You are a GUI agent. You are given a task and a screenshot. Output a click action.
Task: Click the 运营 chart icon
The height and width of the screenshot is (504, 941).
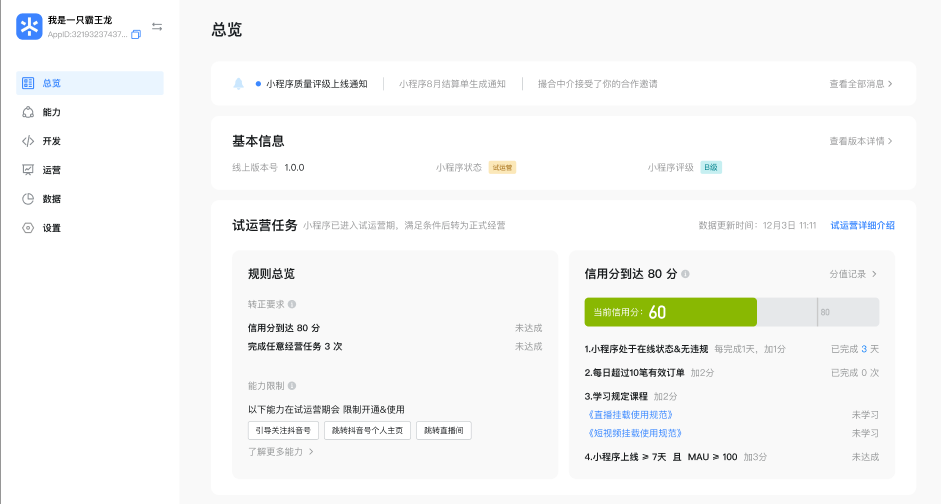pyautogui.click(x=28, y=170)
